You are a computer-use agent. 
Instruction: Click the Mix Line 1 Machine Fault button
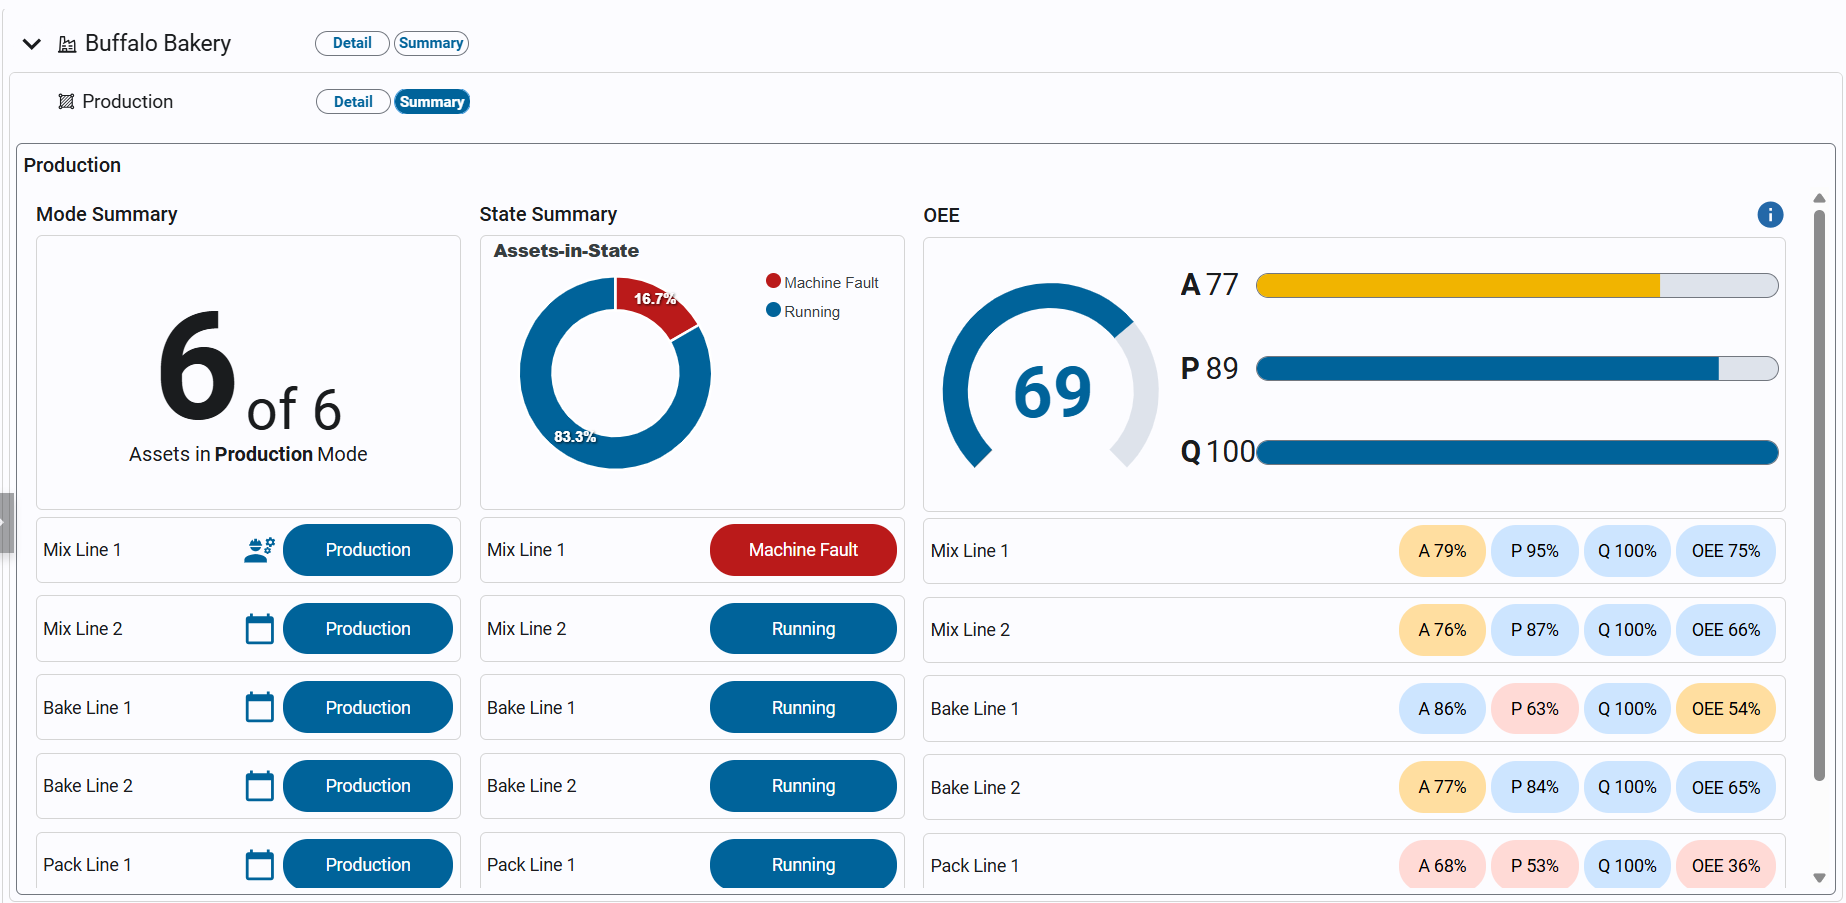[x=803, y=550]
